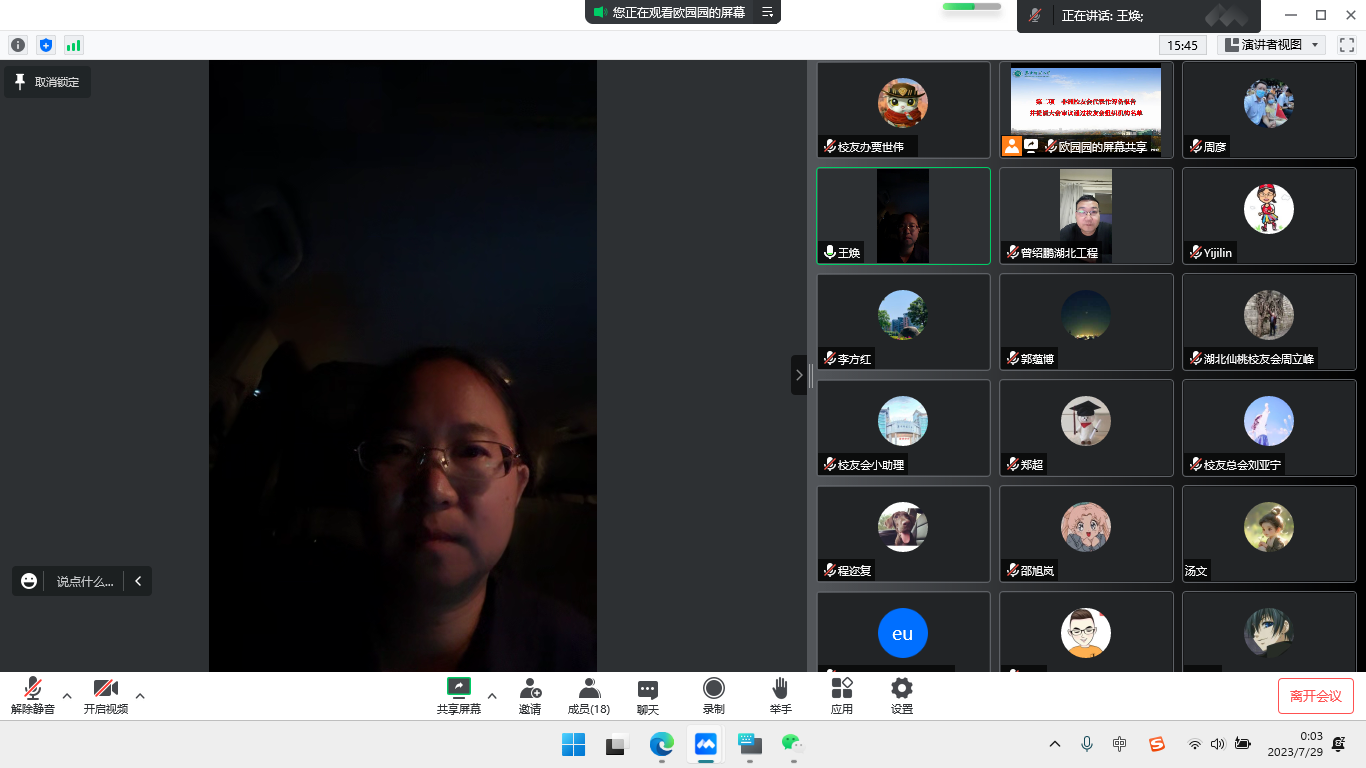Start recording with 录制 icon
The width and height of the screenshot is (1366, 768).
pos(713,695)
